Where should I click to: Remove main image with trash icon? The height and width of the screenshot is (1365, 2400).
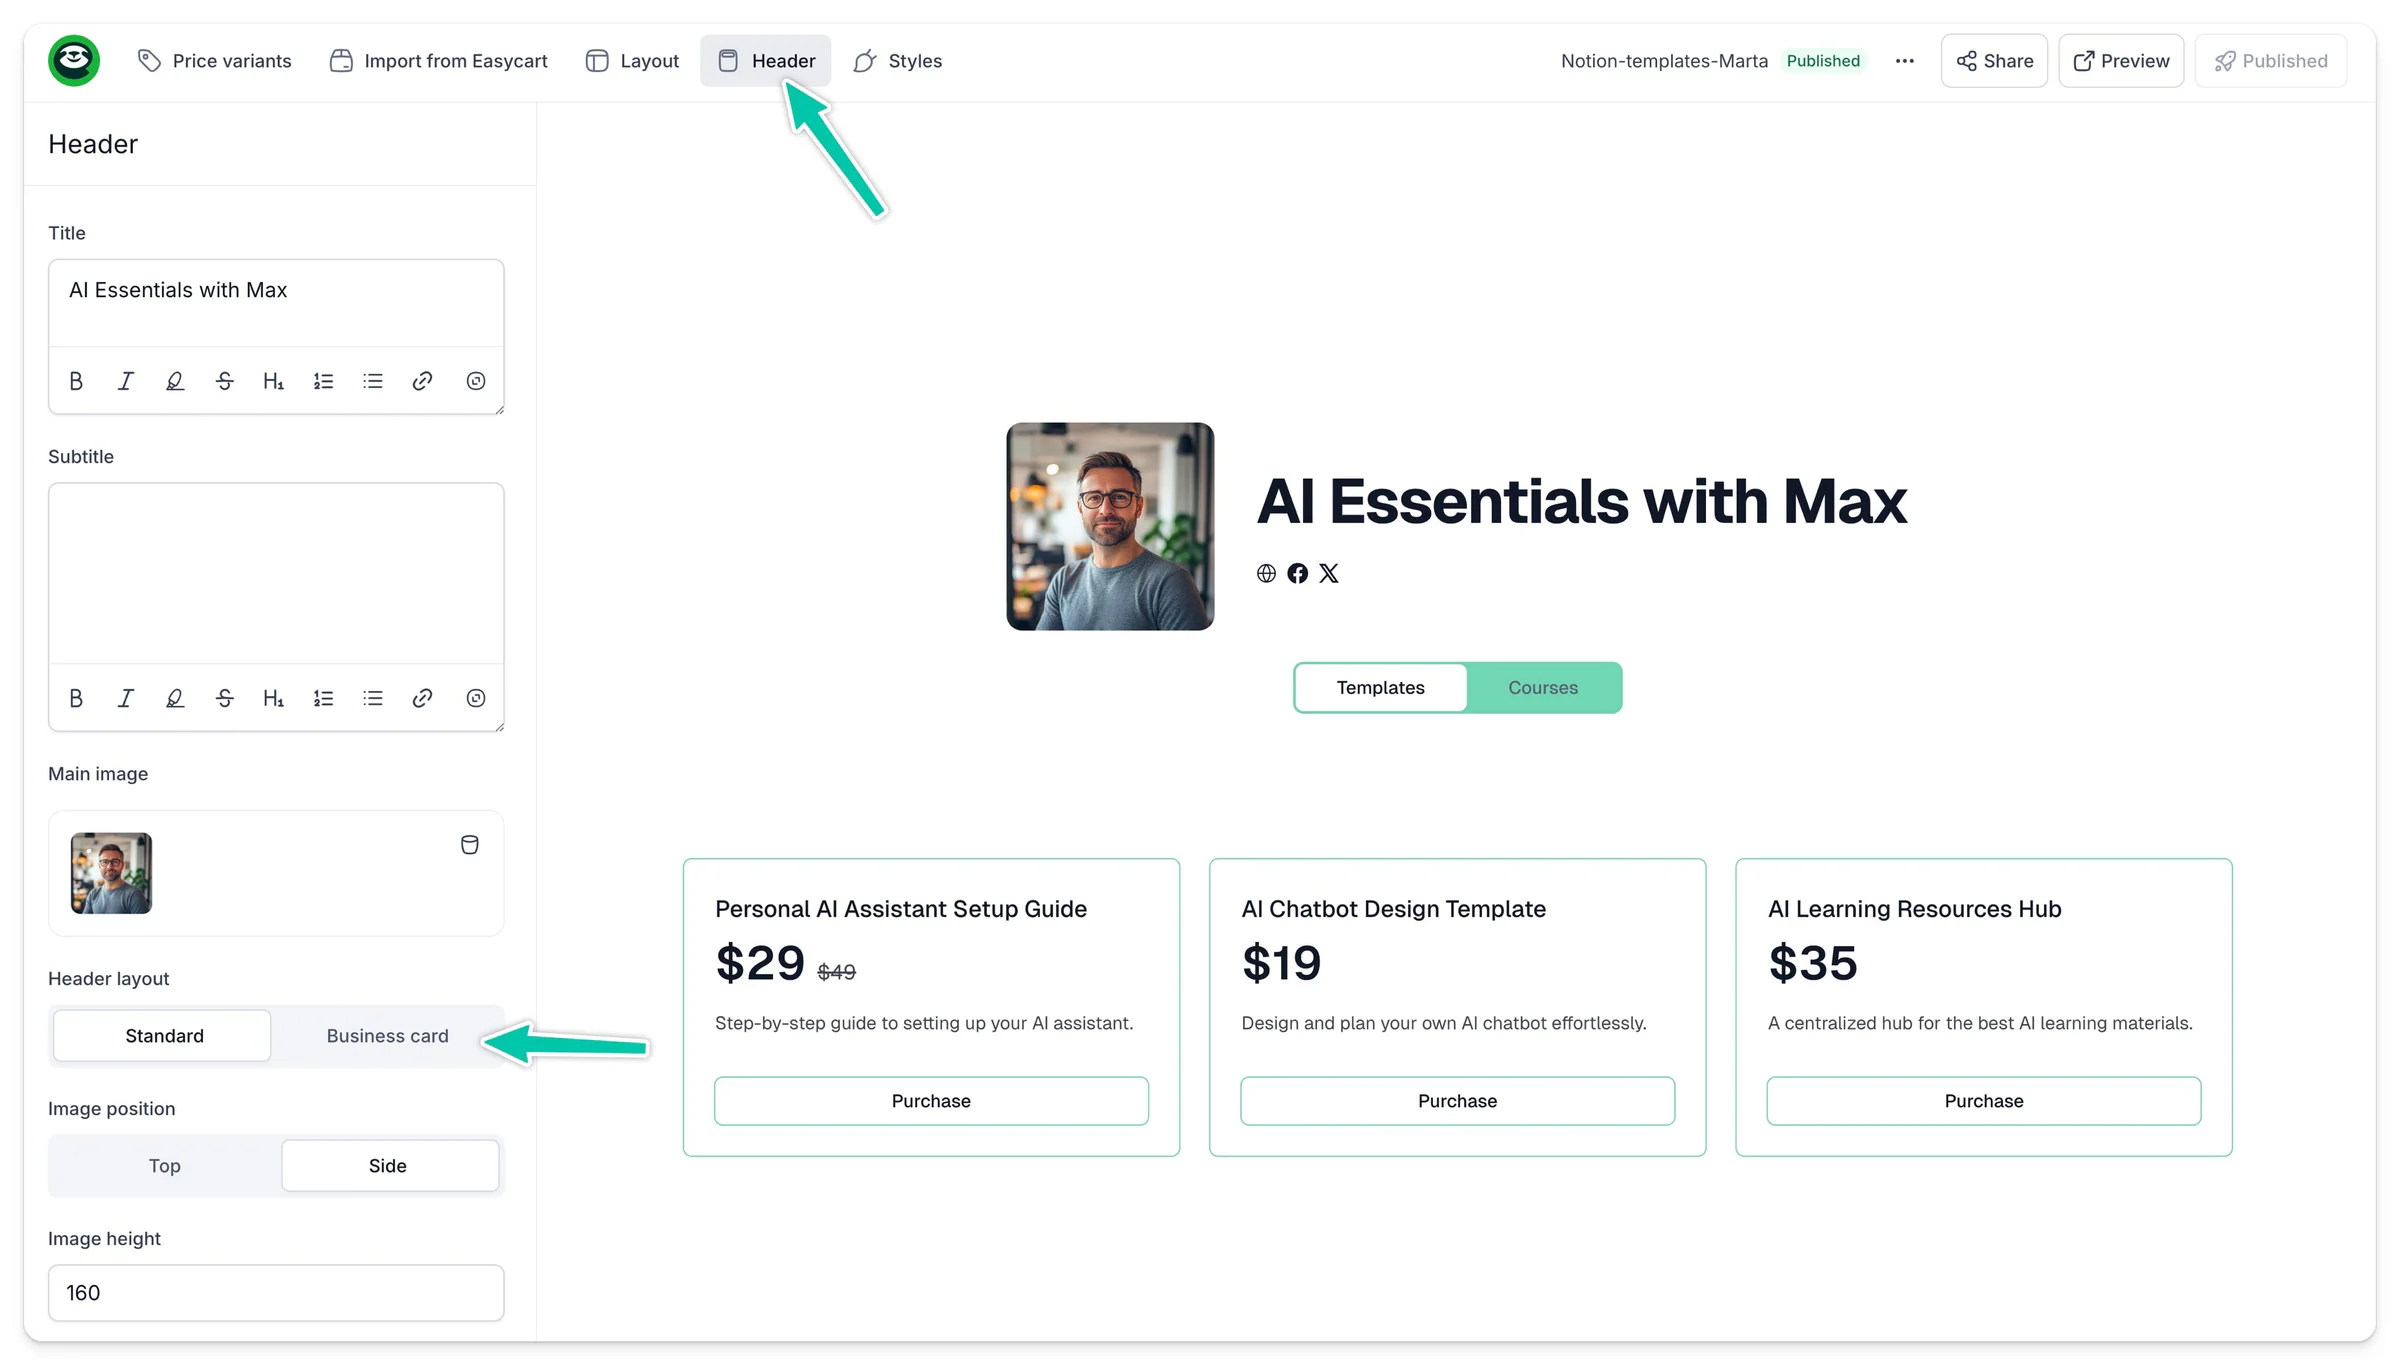(x=469, y=845)
